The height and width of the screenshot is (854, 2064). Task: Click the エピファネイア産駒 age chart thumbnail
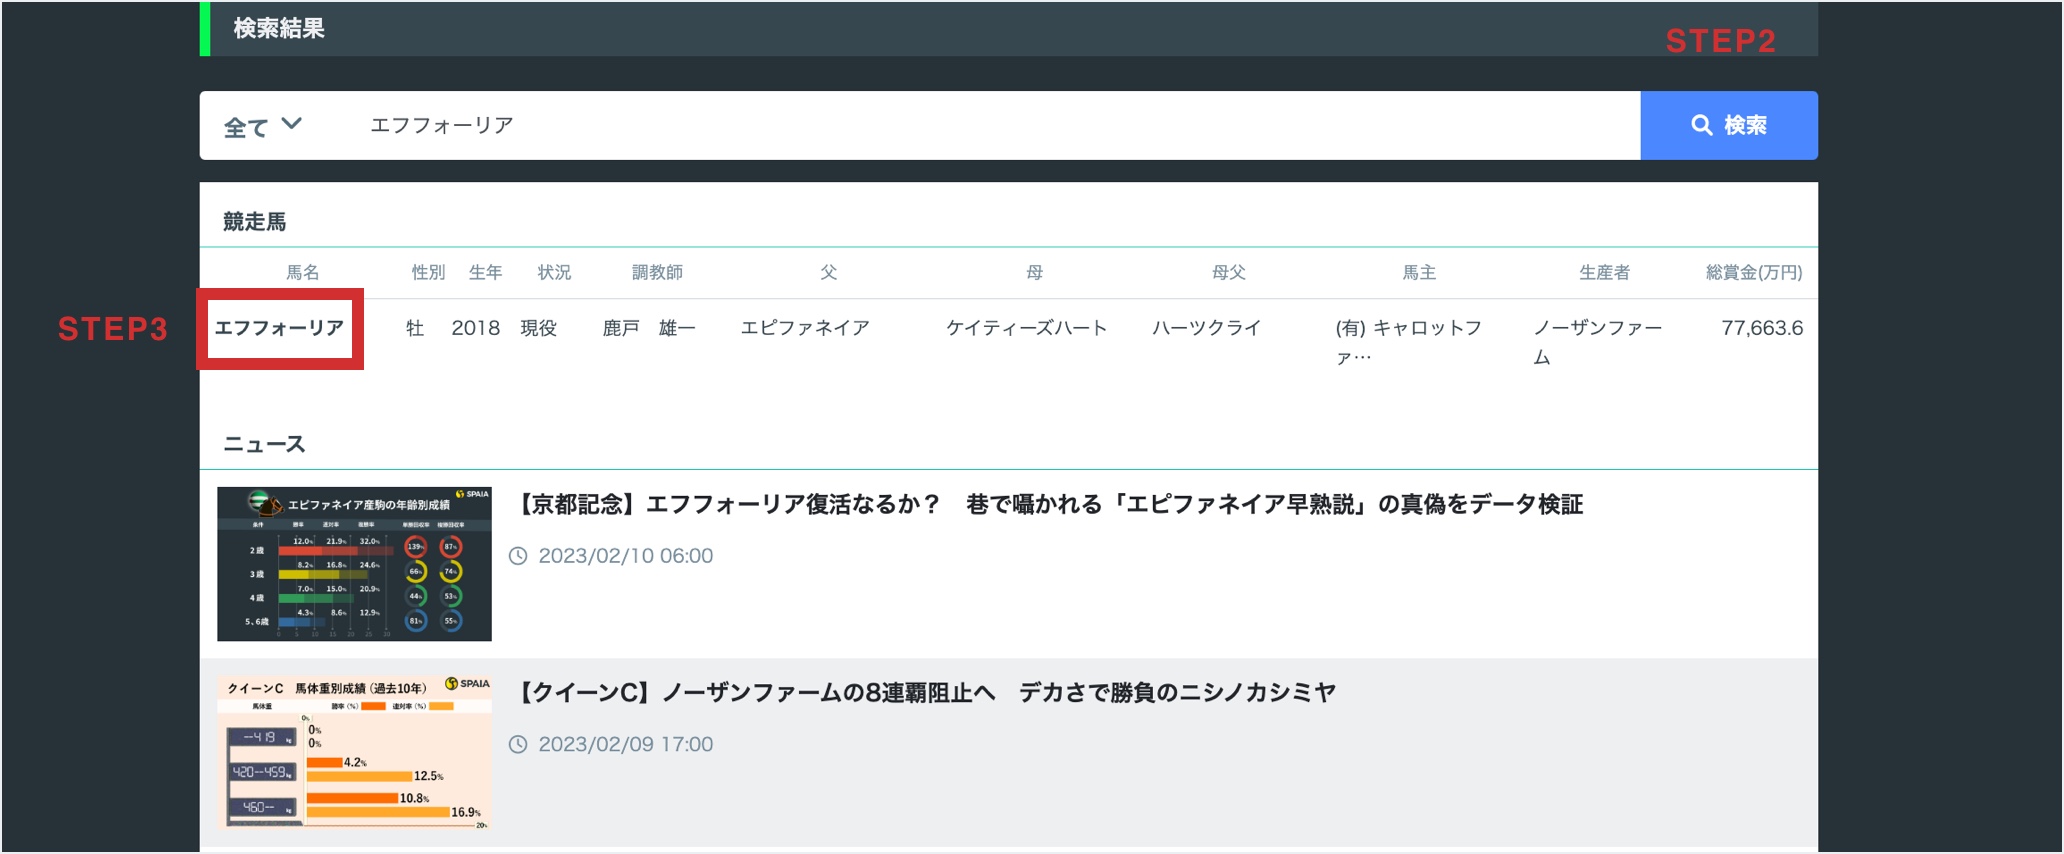pyautogui.click(x=354, y=564)
